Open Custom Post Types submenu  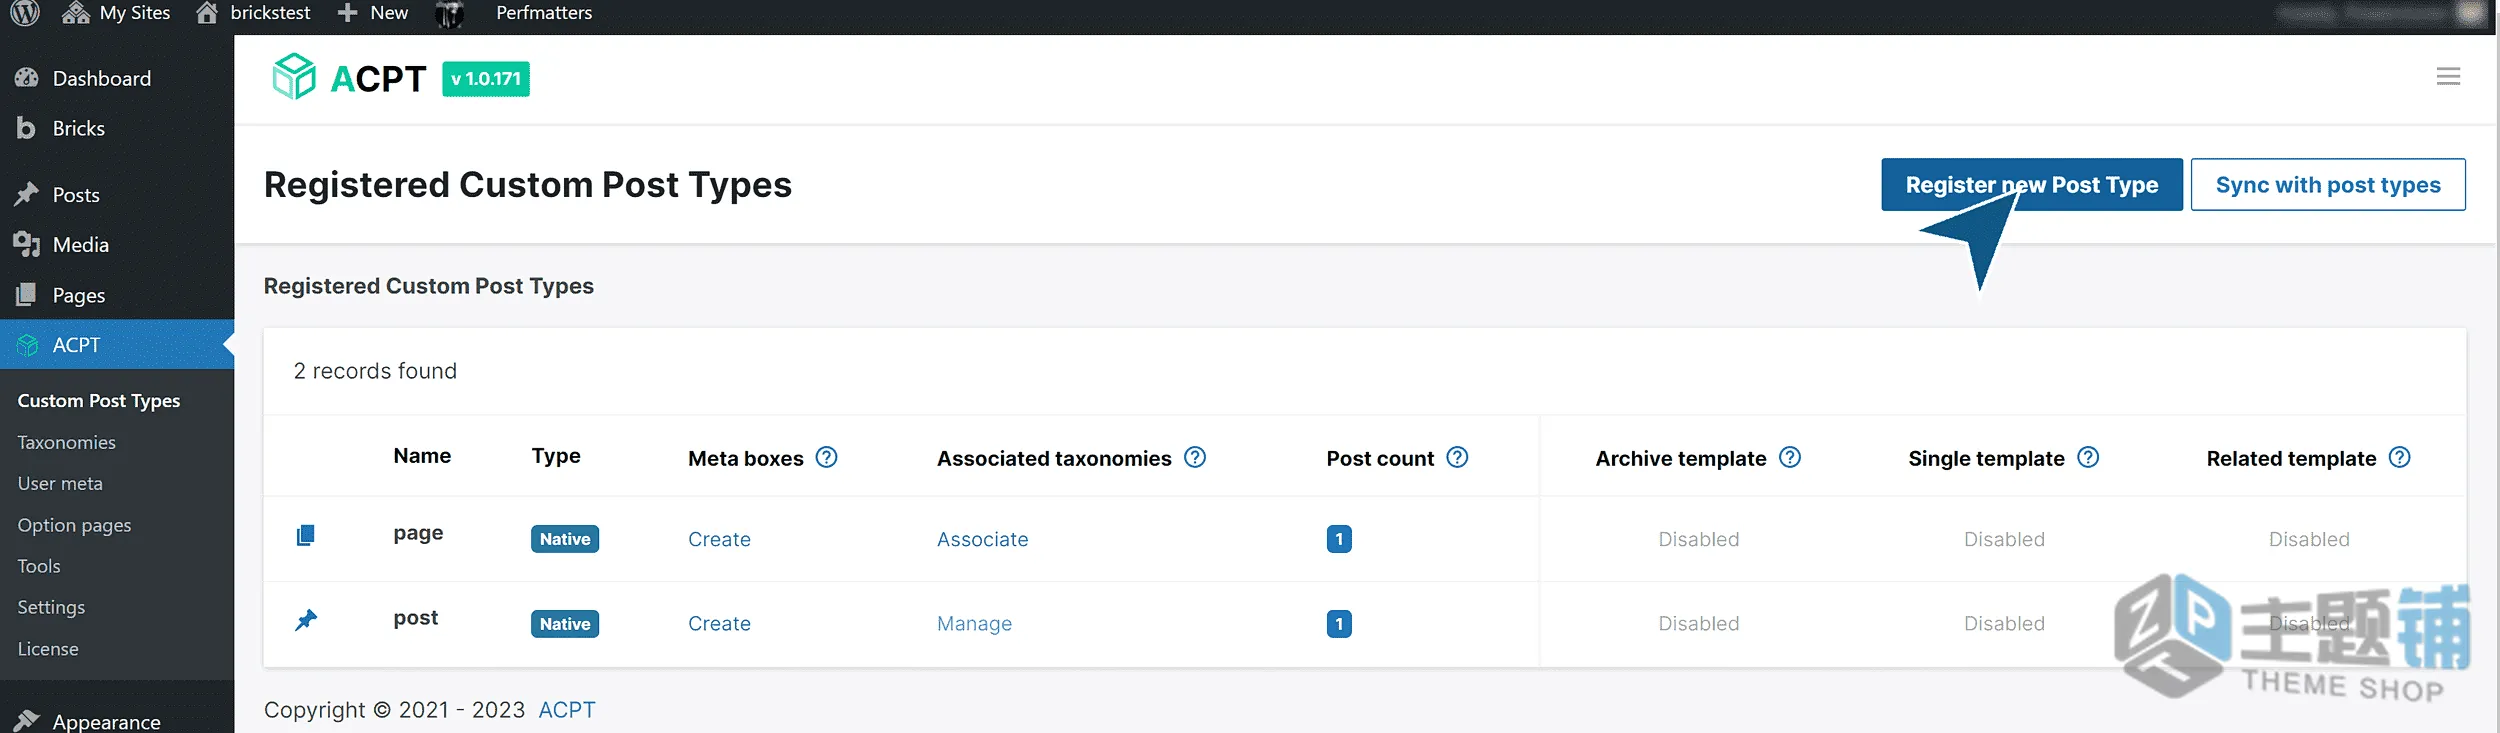coord(99,400)
